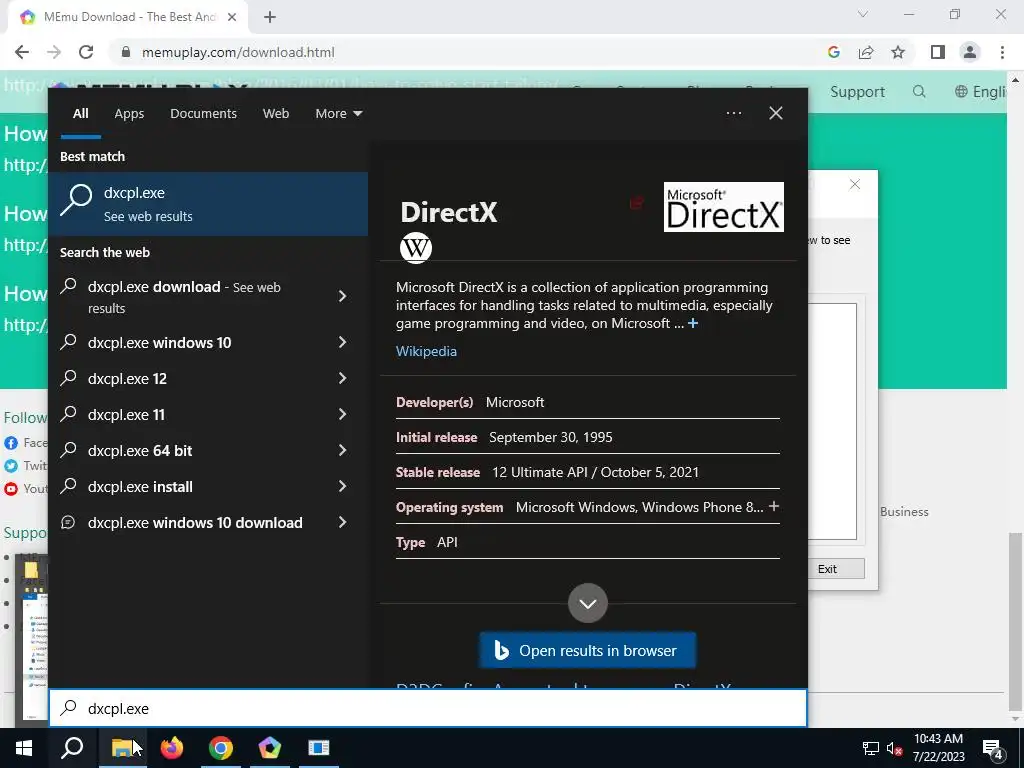Click the Windows Start button
Image resolution: width=1024 pixels, height=768 pixels.
pos(24,748)
